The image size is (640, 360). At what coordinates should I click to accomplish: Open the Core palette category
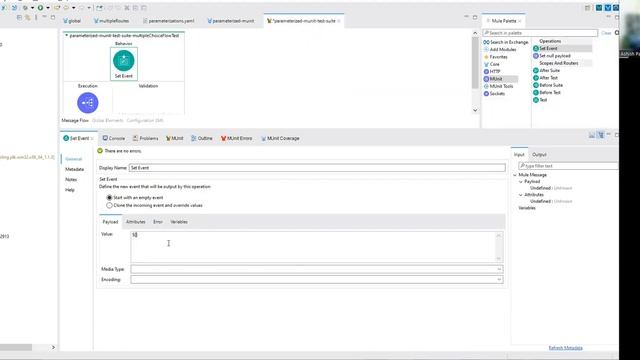click(x=491, y=64)
